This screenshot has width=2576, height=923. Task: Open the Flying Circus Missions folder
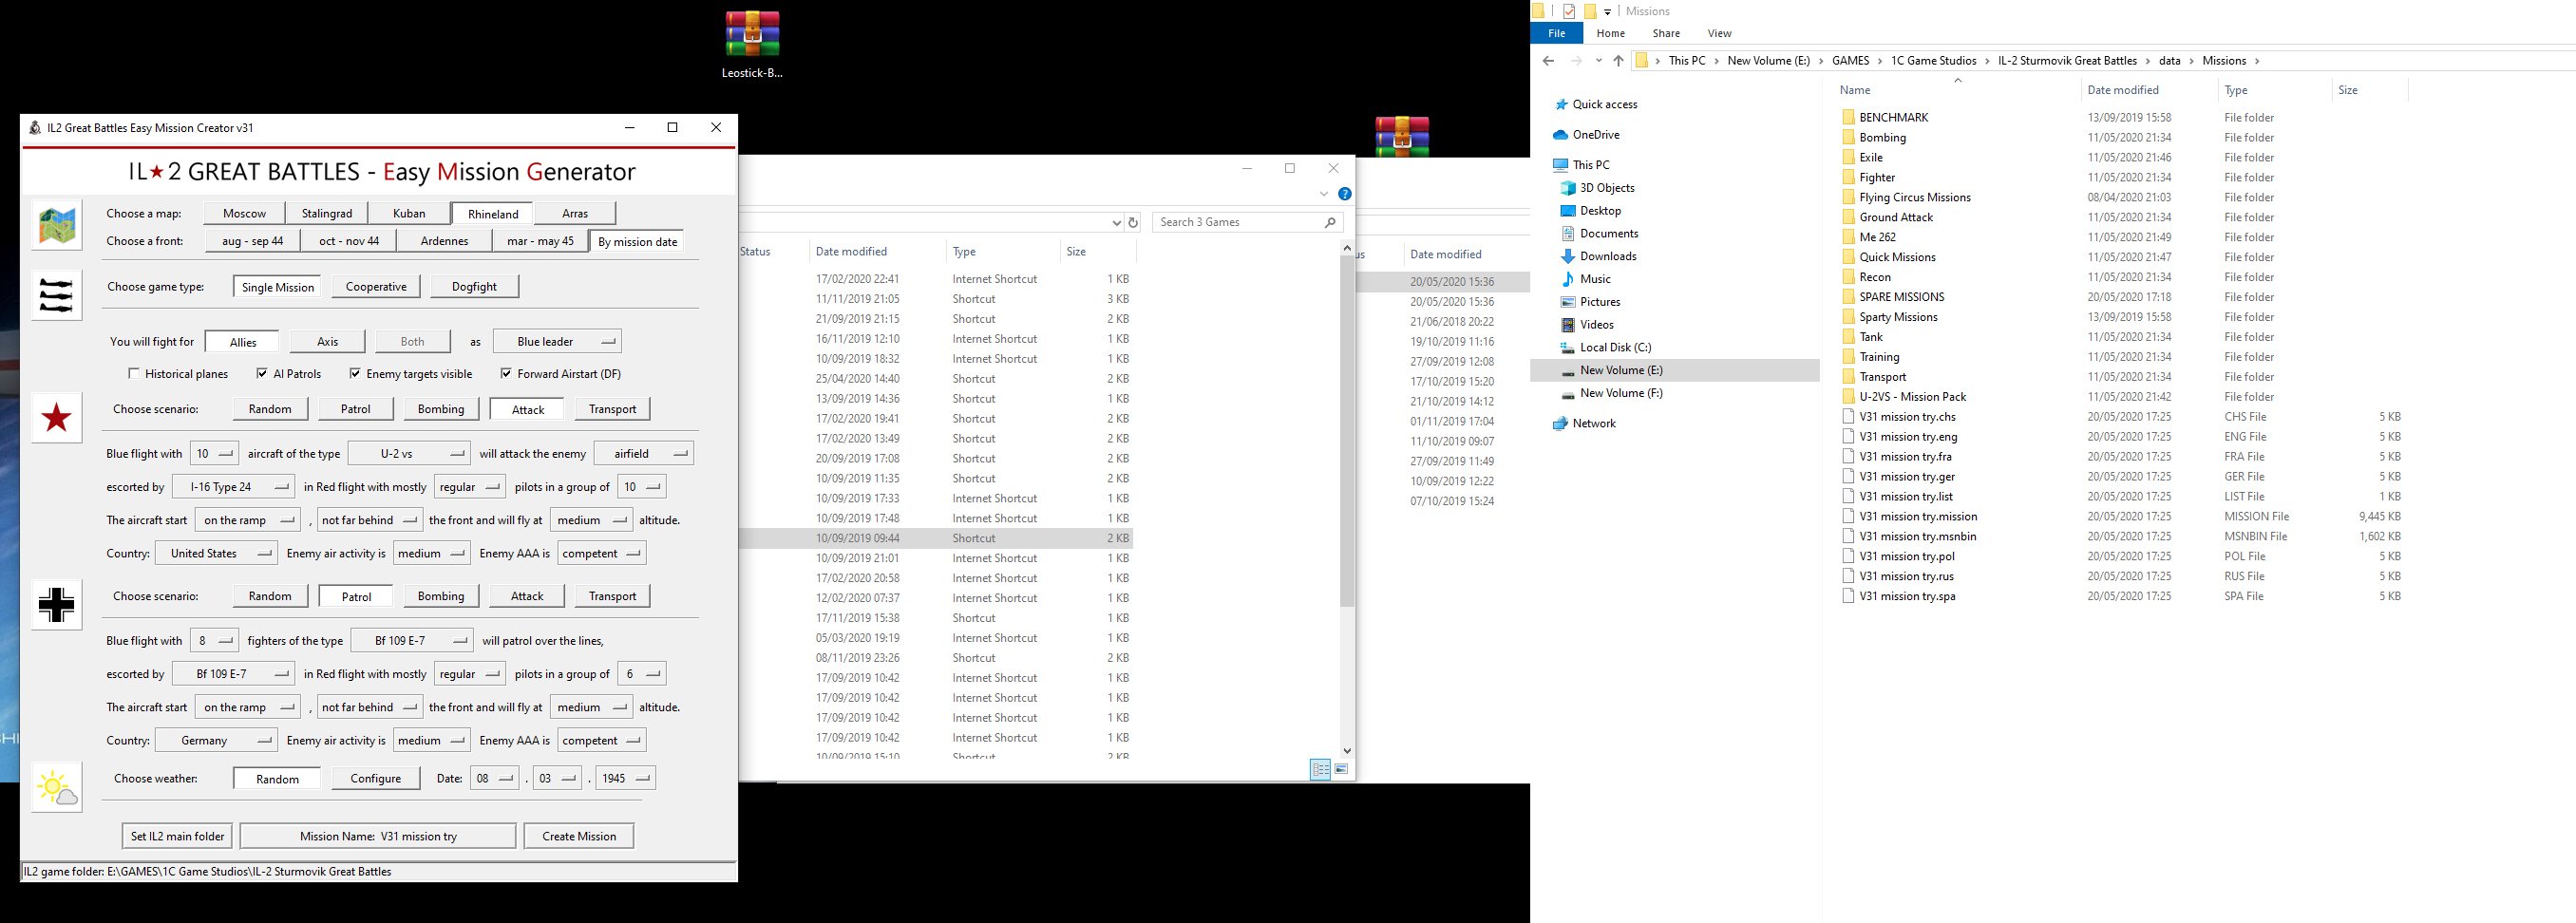coord(1914,197)
